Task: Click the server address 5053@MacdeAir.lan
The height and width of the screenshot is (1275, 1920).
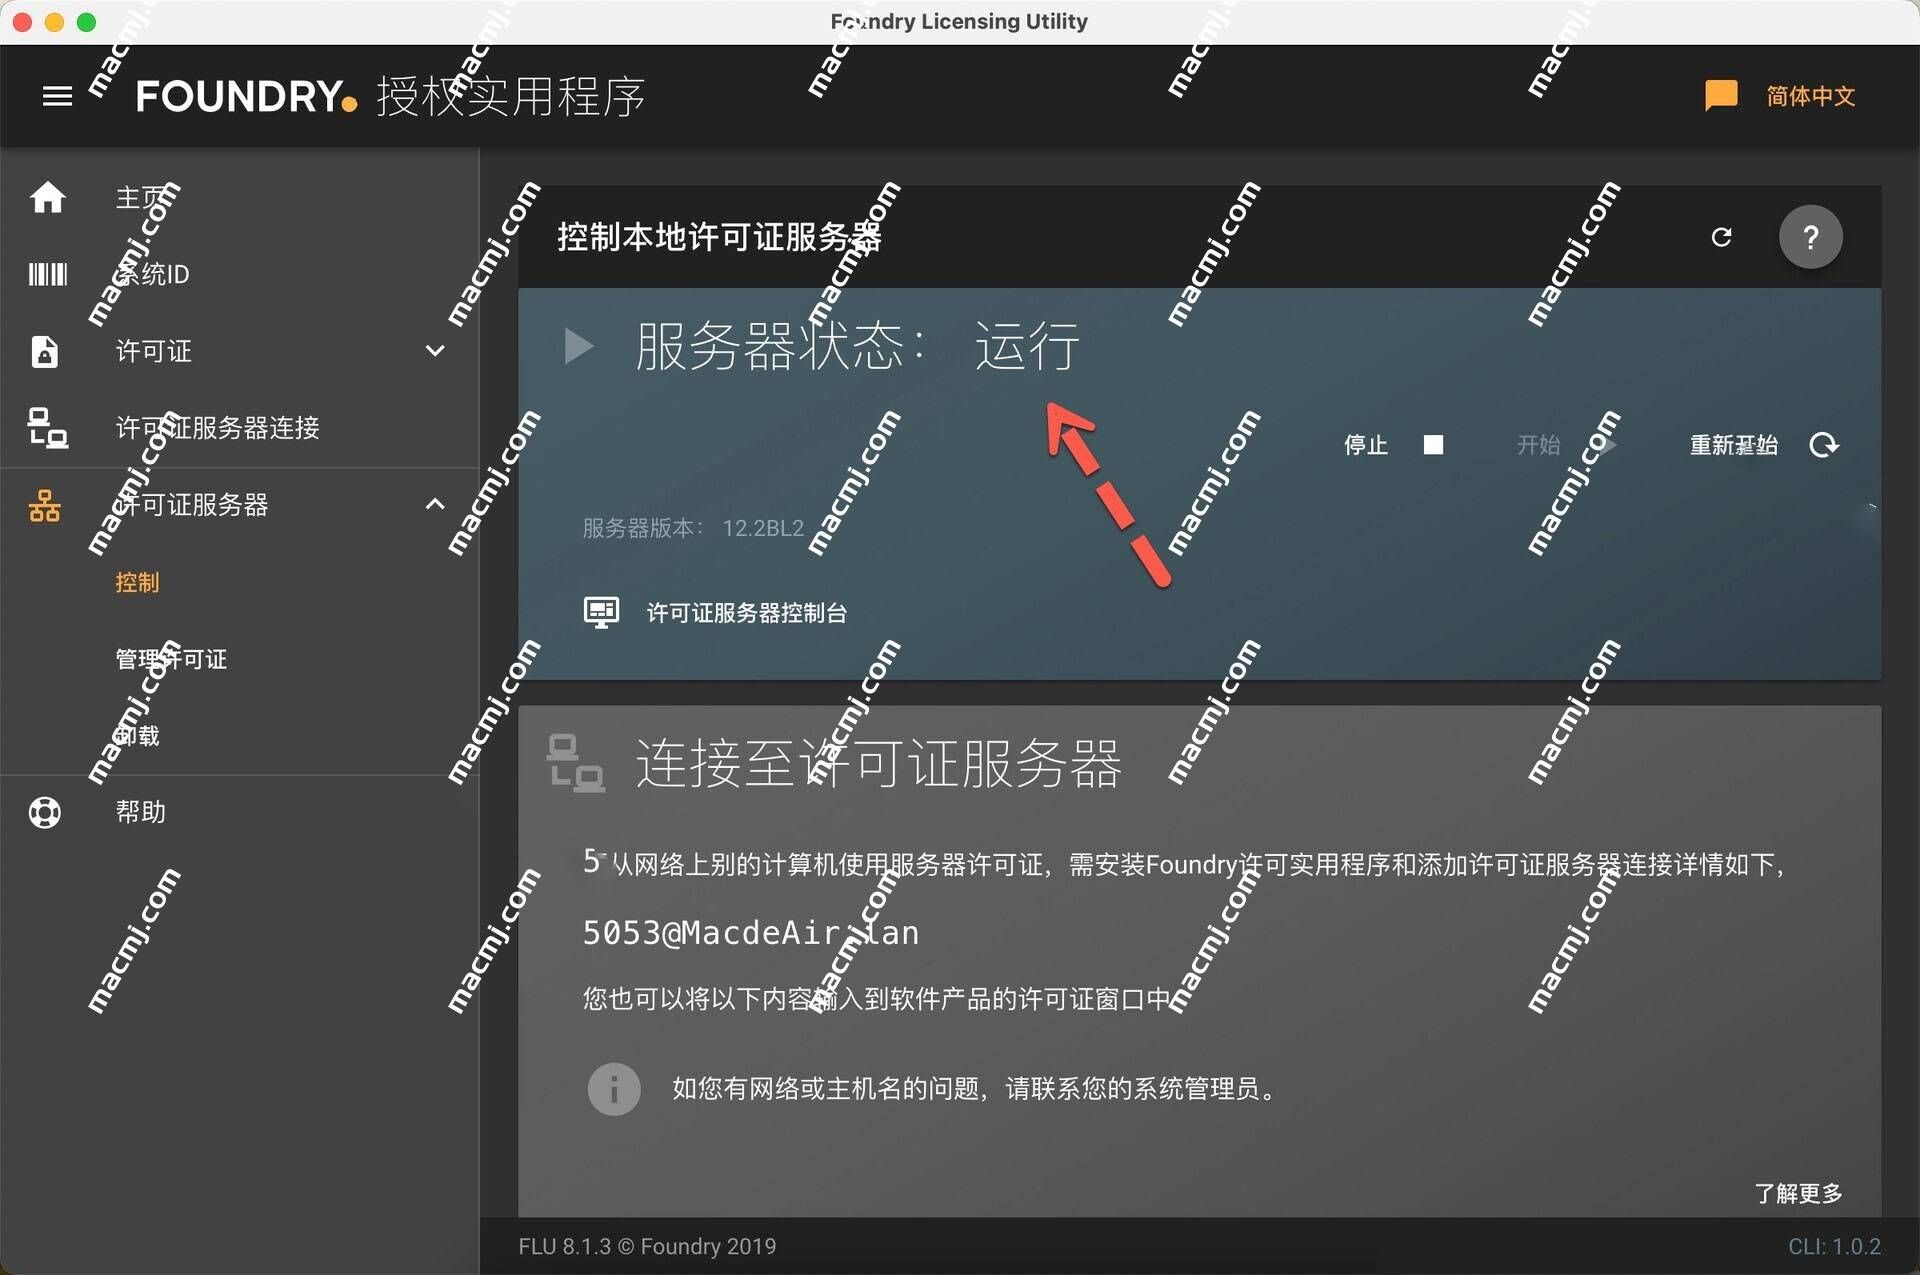Action: [751, 933]
